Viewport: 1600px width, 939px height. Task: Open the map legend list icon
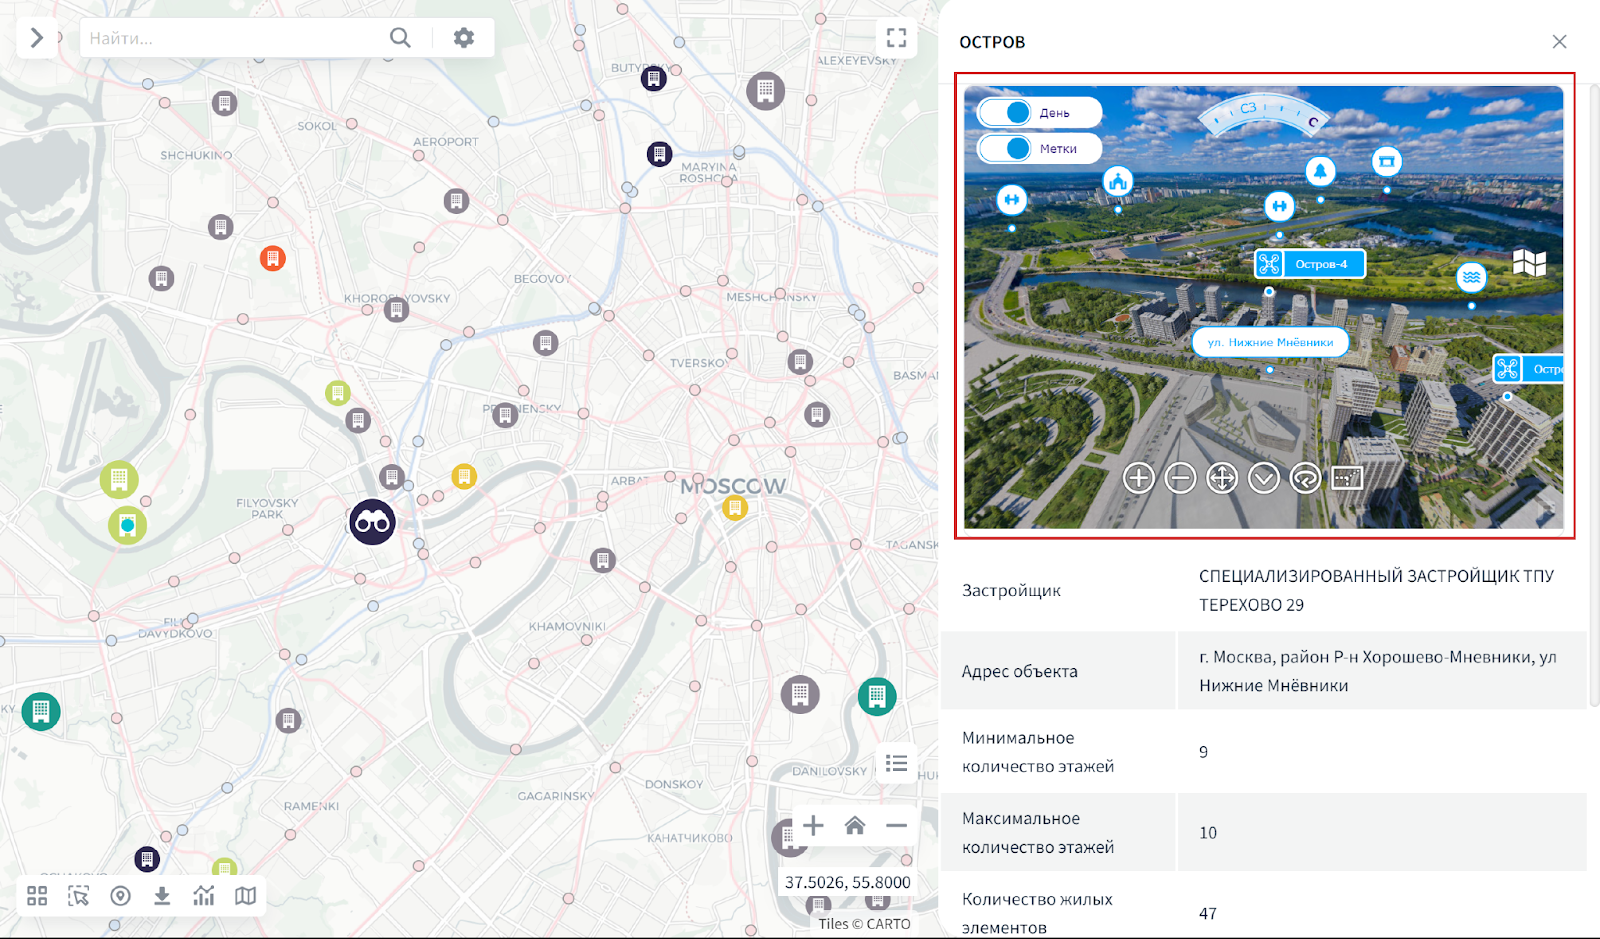(x=897, y=764)
